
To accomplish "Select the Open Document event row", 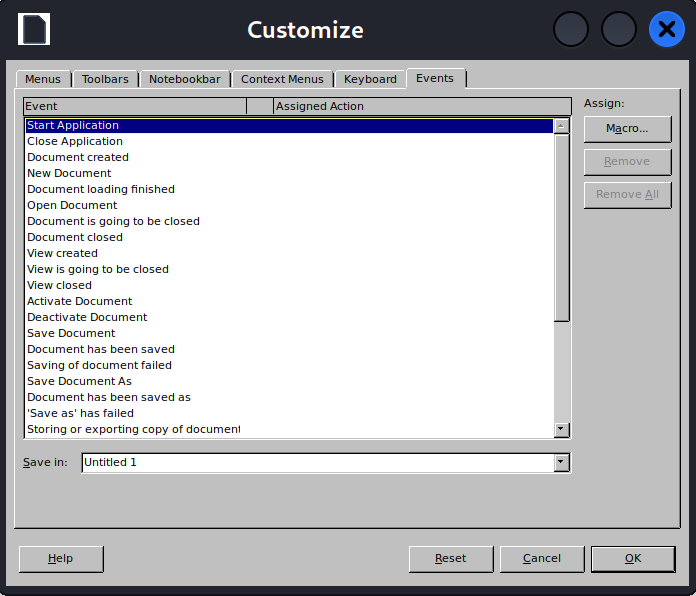I will [72, 205].
